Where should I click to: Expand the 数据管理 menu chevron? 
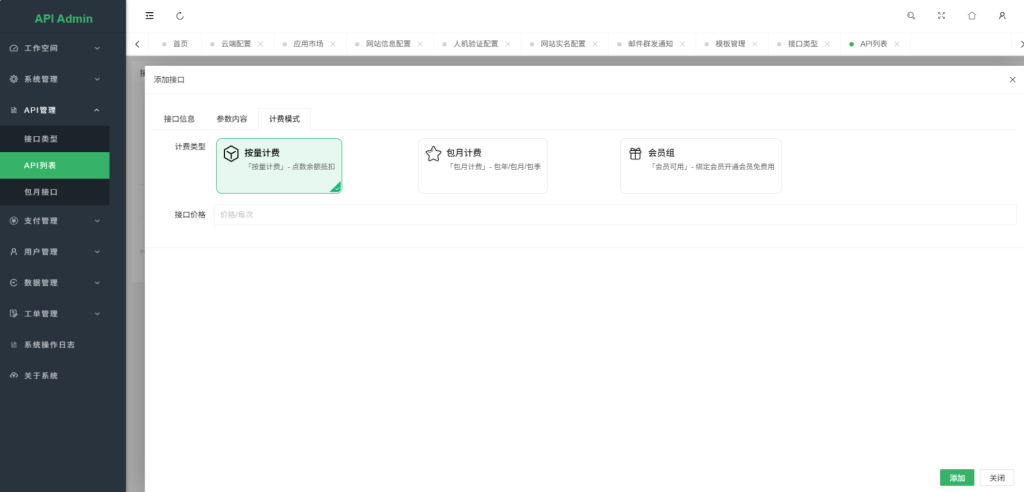click(x=97, y=283)
